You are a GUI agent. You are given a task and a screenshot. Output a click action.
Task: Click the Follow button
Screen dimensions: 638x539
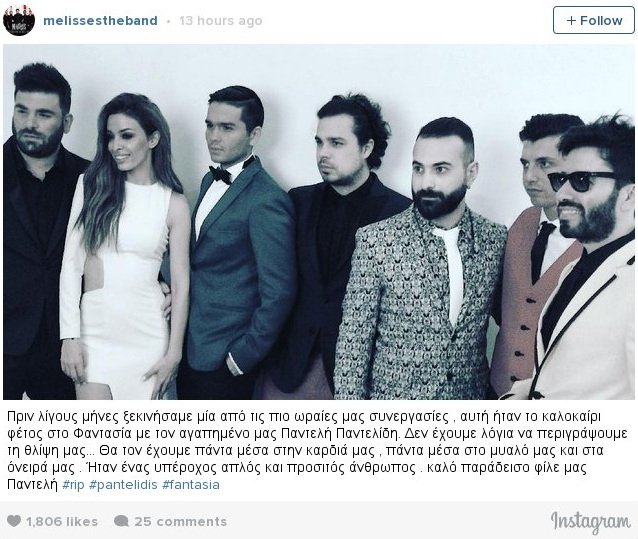(594, 20)
